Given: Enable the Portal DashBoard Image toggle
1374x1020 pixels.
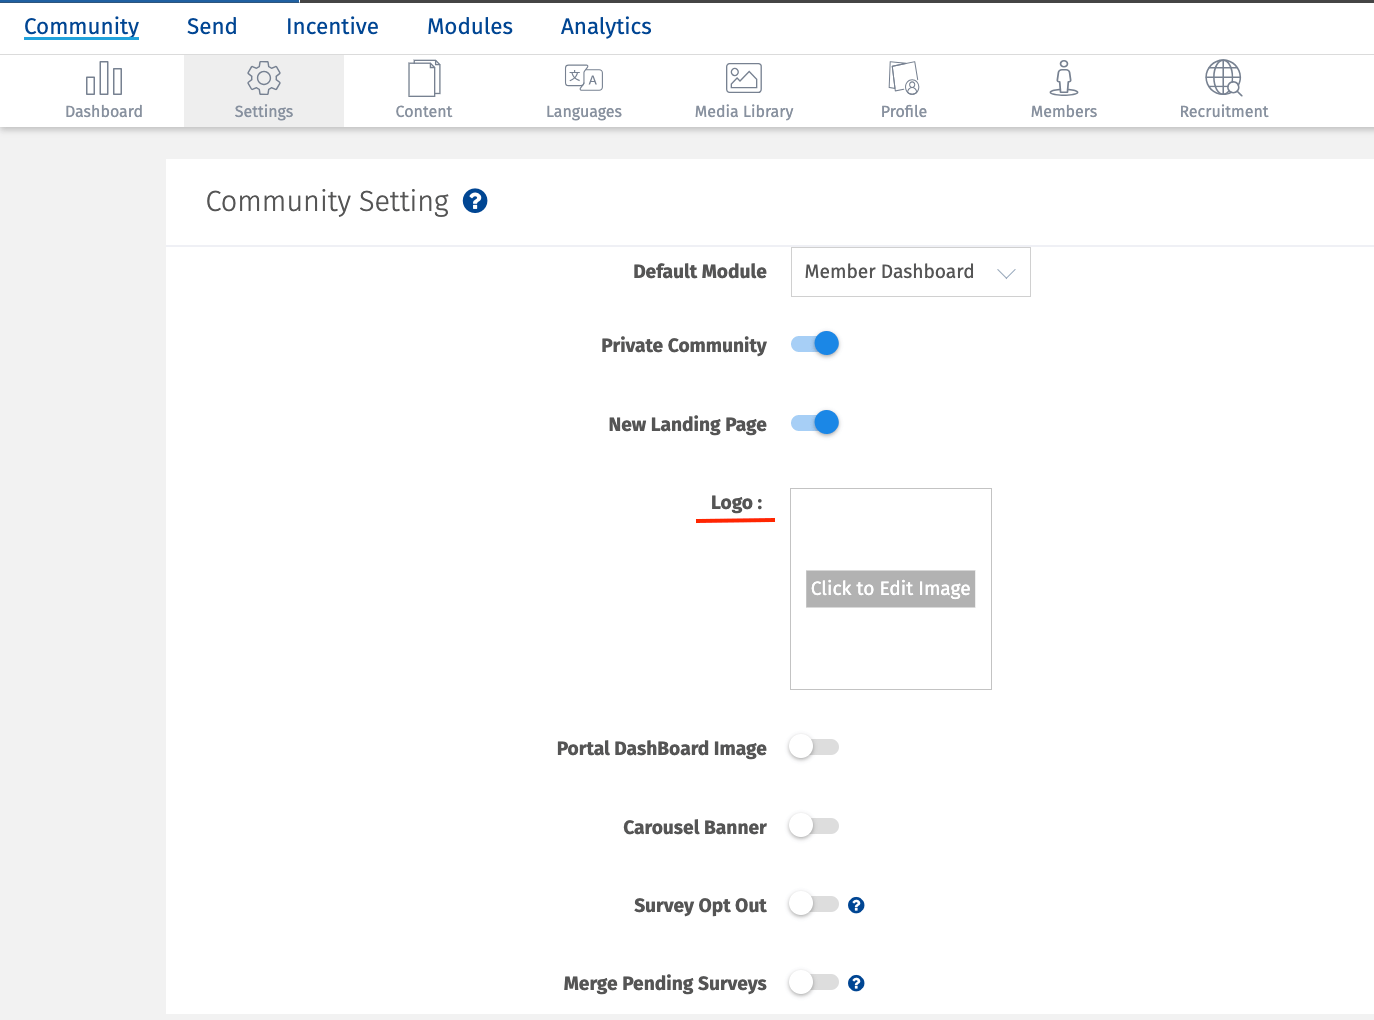Looking at the screenshot, I should tap(813, 747).
